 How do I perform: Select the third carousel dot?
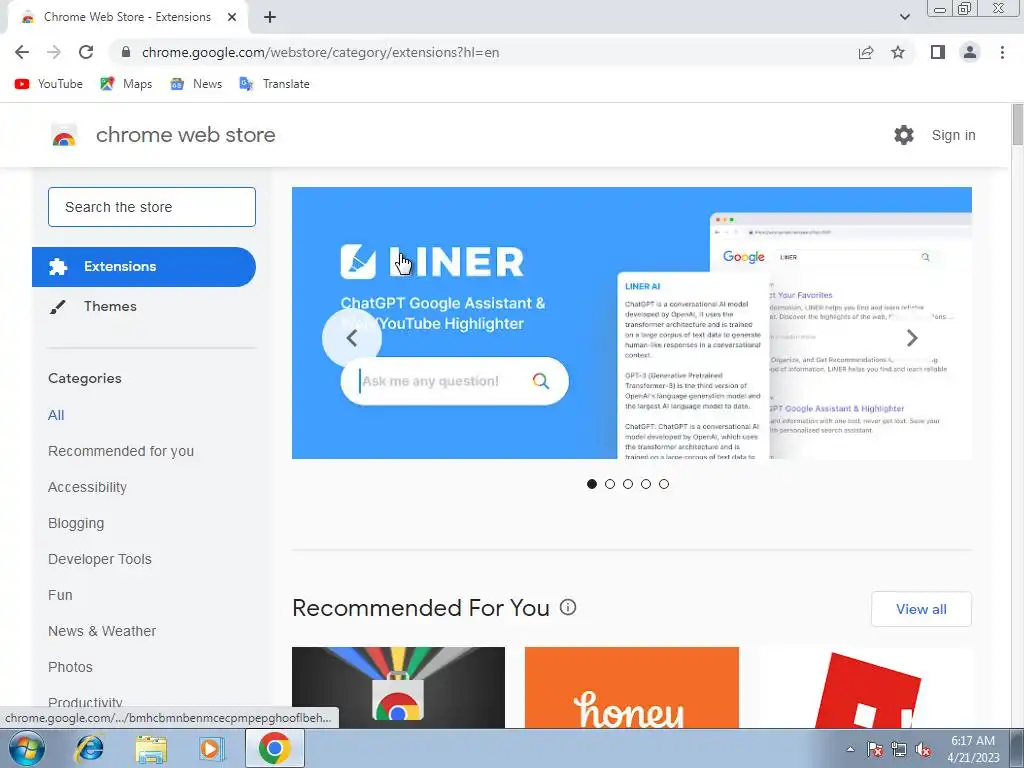pos(628,484)
